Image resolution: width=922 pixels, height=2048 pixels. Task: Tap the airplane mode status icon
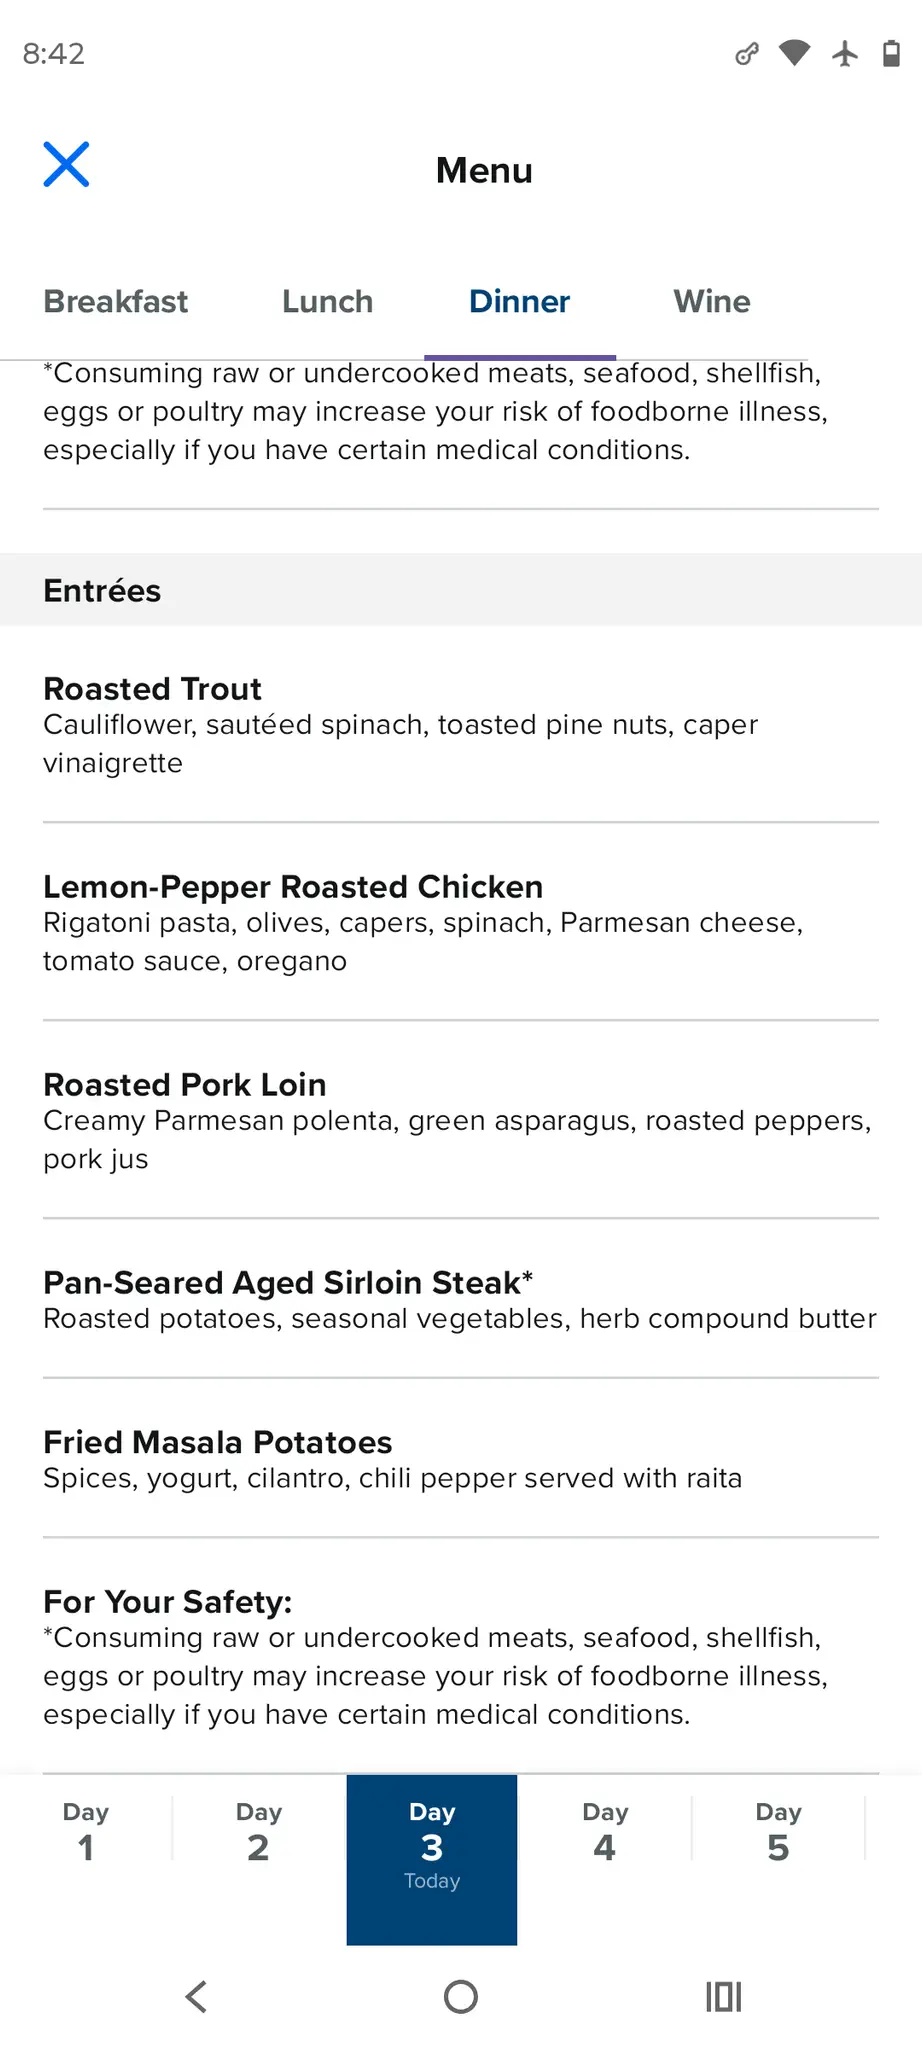[x=845, y=53]
